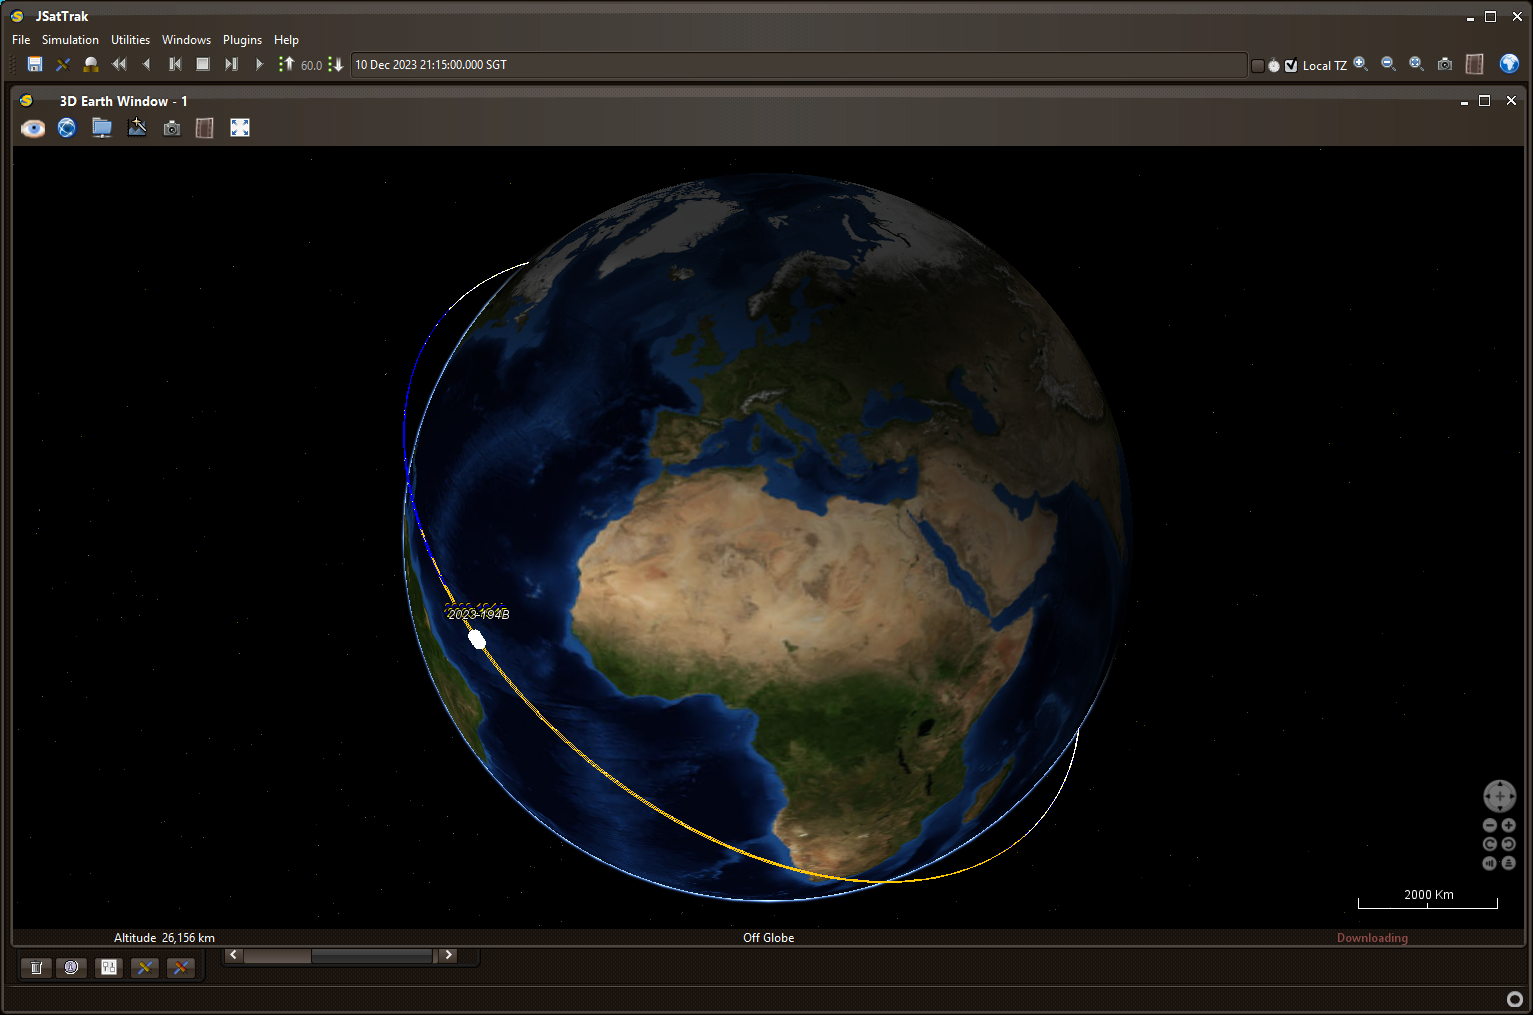Open the settings sliders icon at bottom

[109, 967]
